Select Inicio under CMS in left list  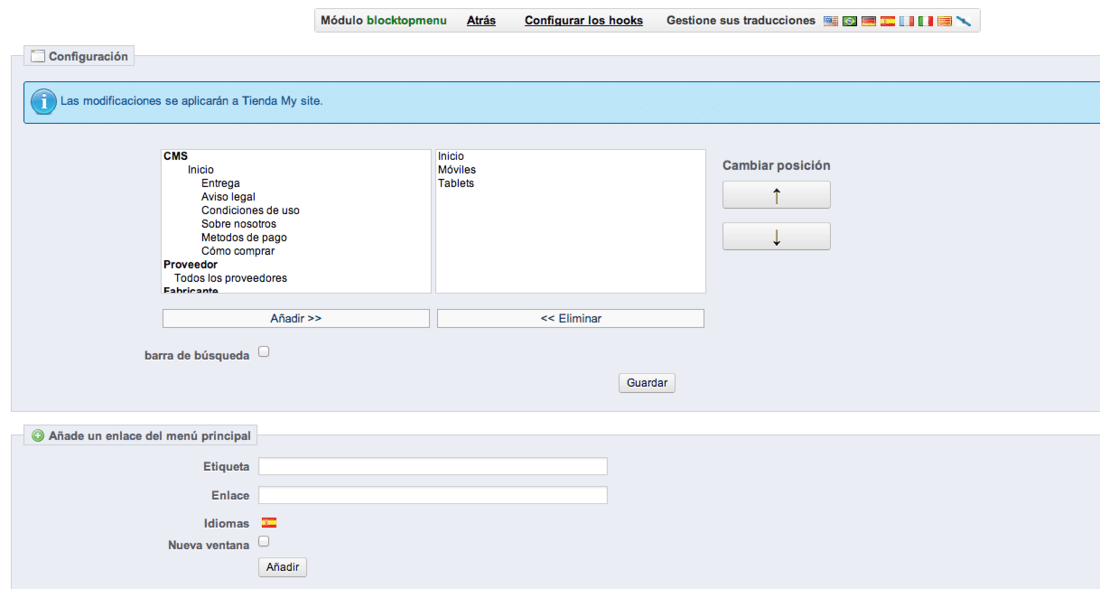[201, 170]
